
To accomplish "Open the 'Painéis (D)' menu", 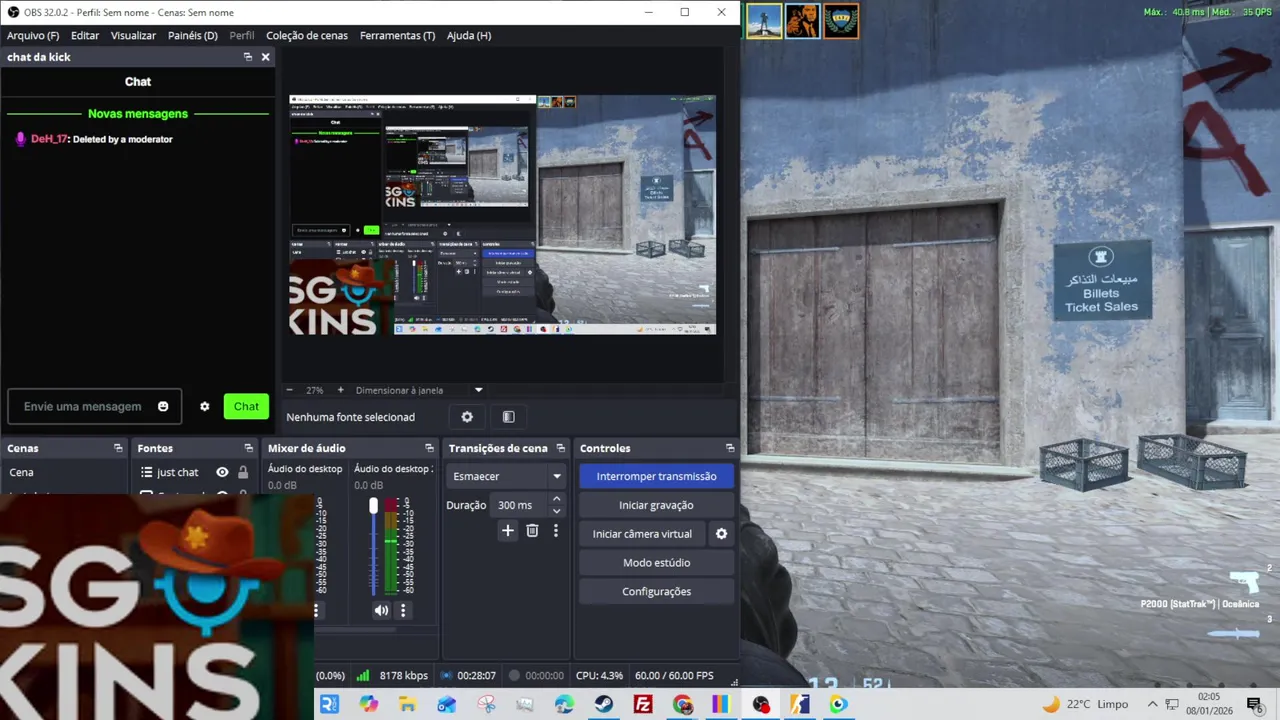I will click(x=193, y=35).
